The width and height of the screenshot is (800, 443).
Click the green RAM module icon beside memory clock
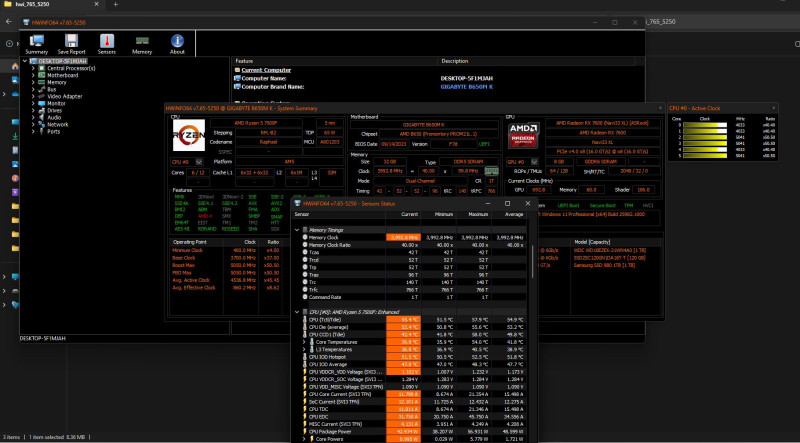coord(491,171)
